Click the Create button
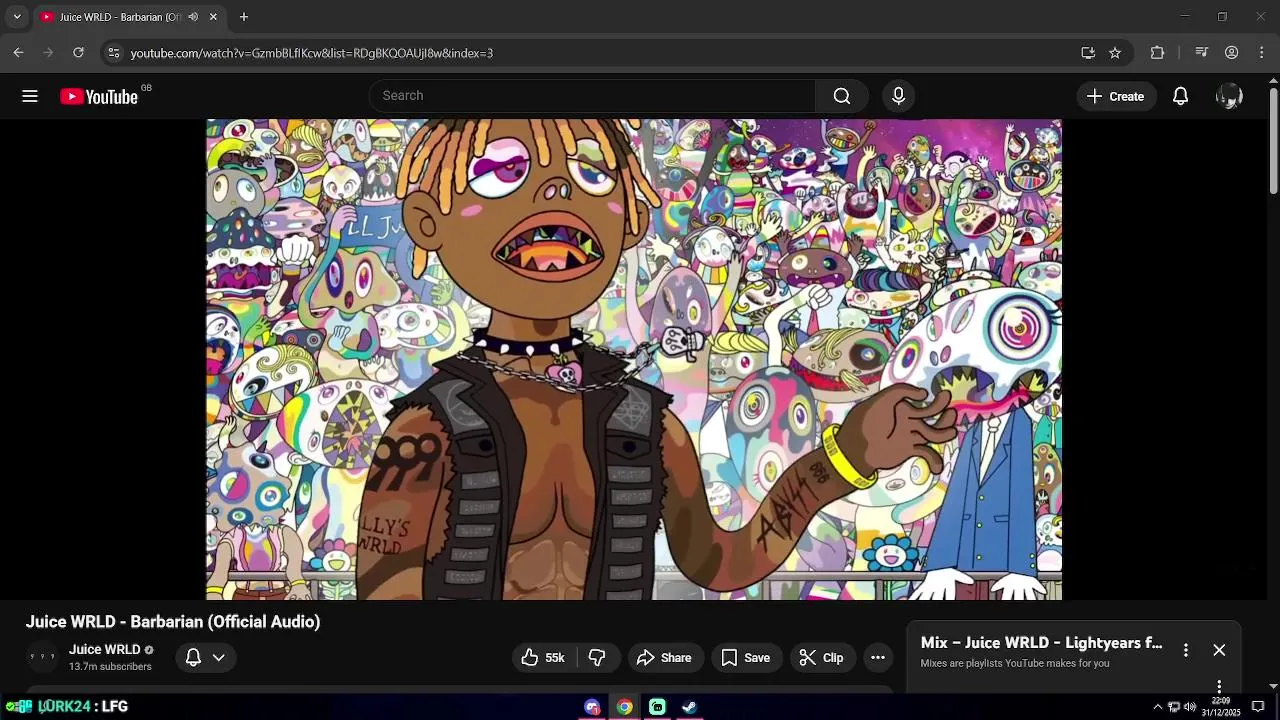Viewport: 1280px width, 720px height. click(1115, 96)
